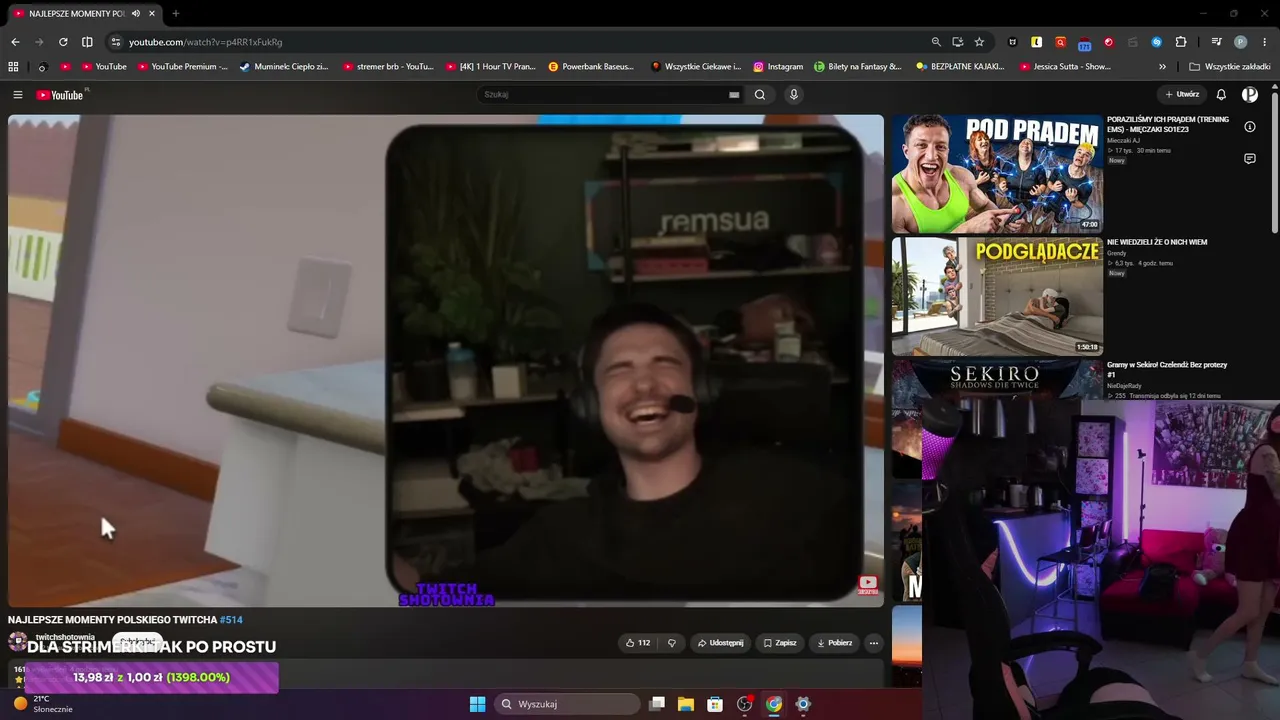Viewport: 1280px width, 720px height.
Task: Mute the tab via speaker icon
Action: click(x=135, y=14)
